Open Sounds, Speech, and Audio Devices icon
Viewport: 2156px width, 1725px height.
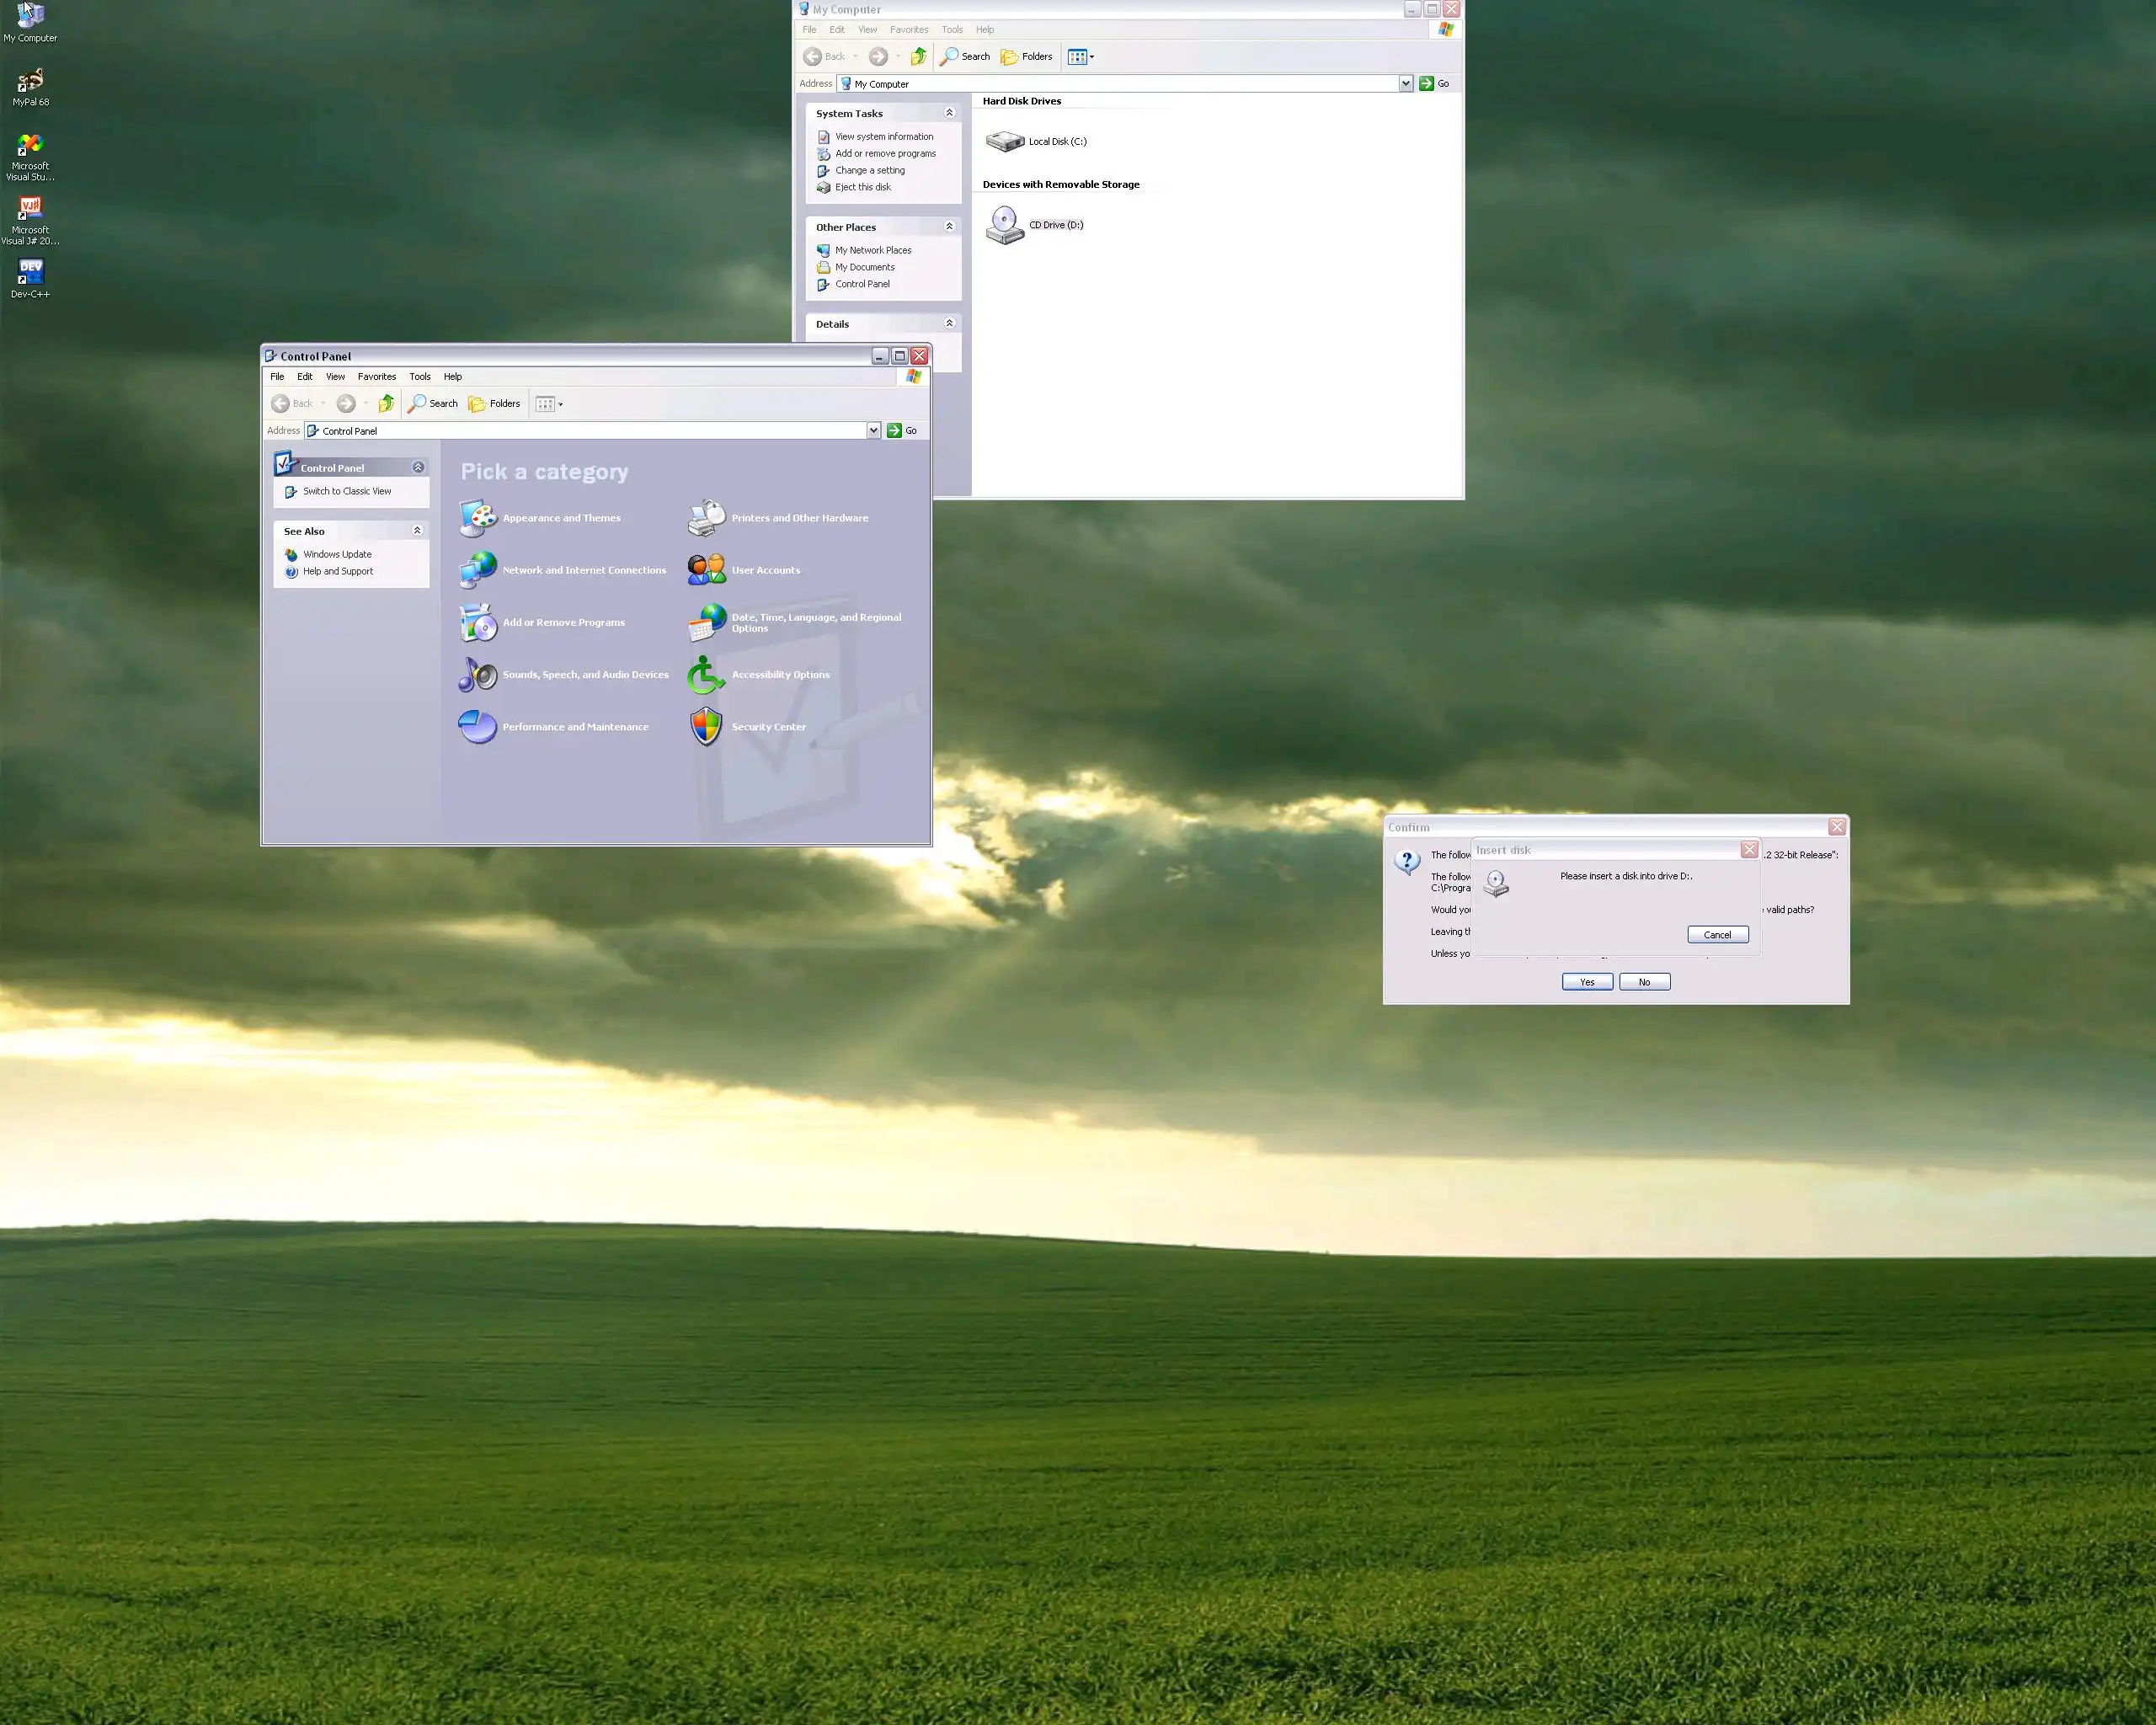point(477,675)
